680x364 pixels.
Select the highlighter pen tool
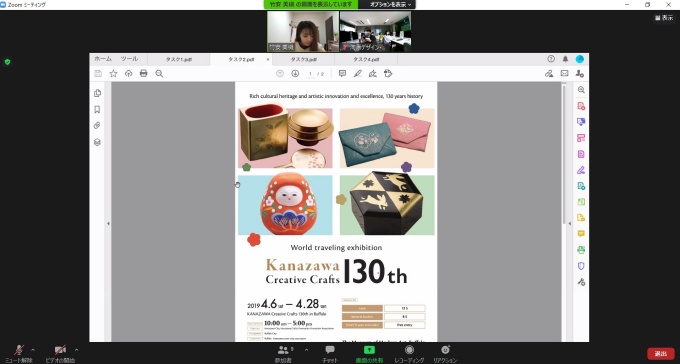point(357,74)
